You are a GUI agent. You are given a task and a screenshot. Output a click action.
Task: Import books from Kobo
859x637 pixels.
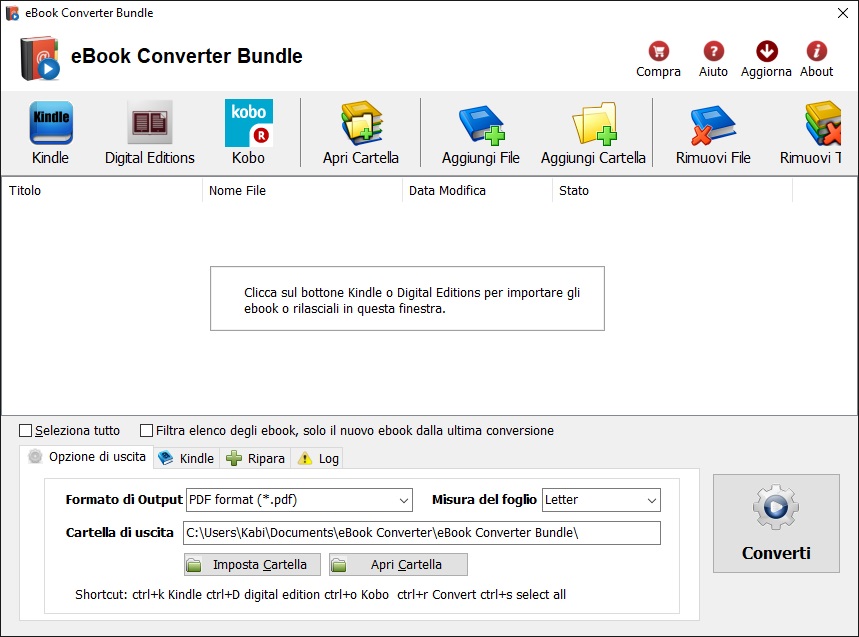249,123
